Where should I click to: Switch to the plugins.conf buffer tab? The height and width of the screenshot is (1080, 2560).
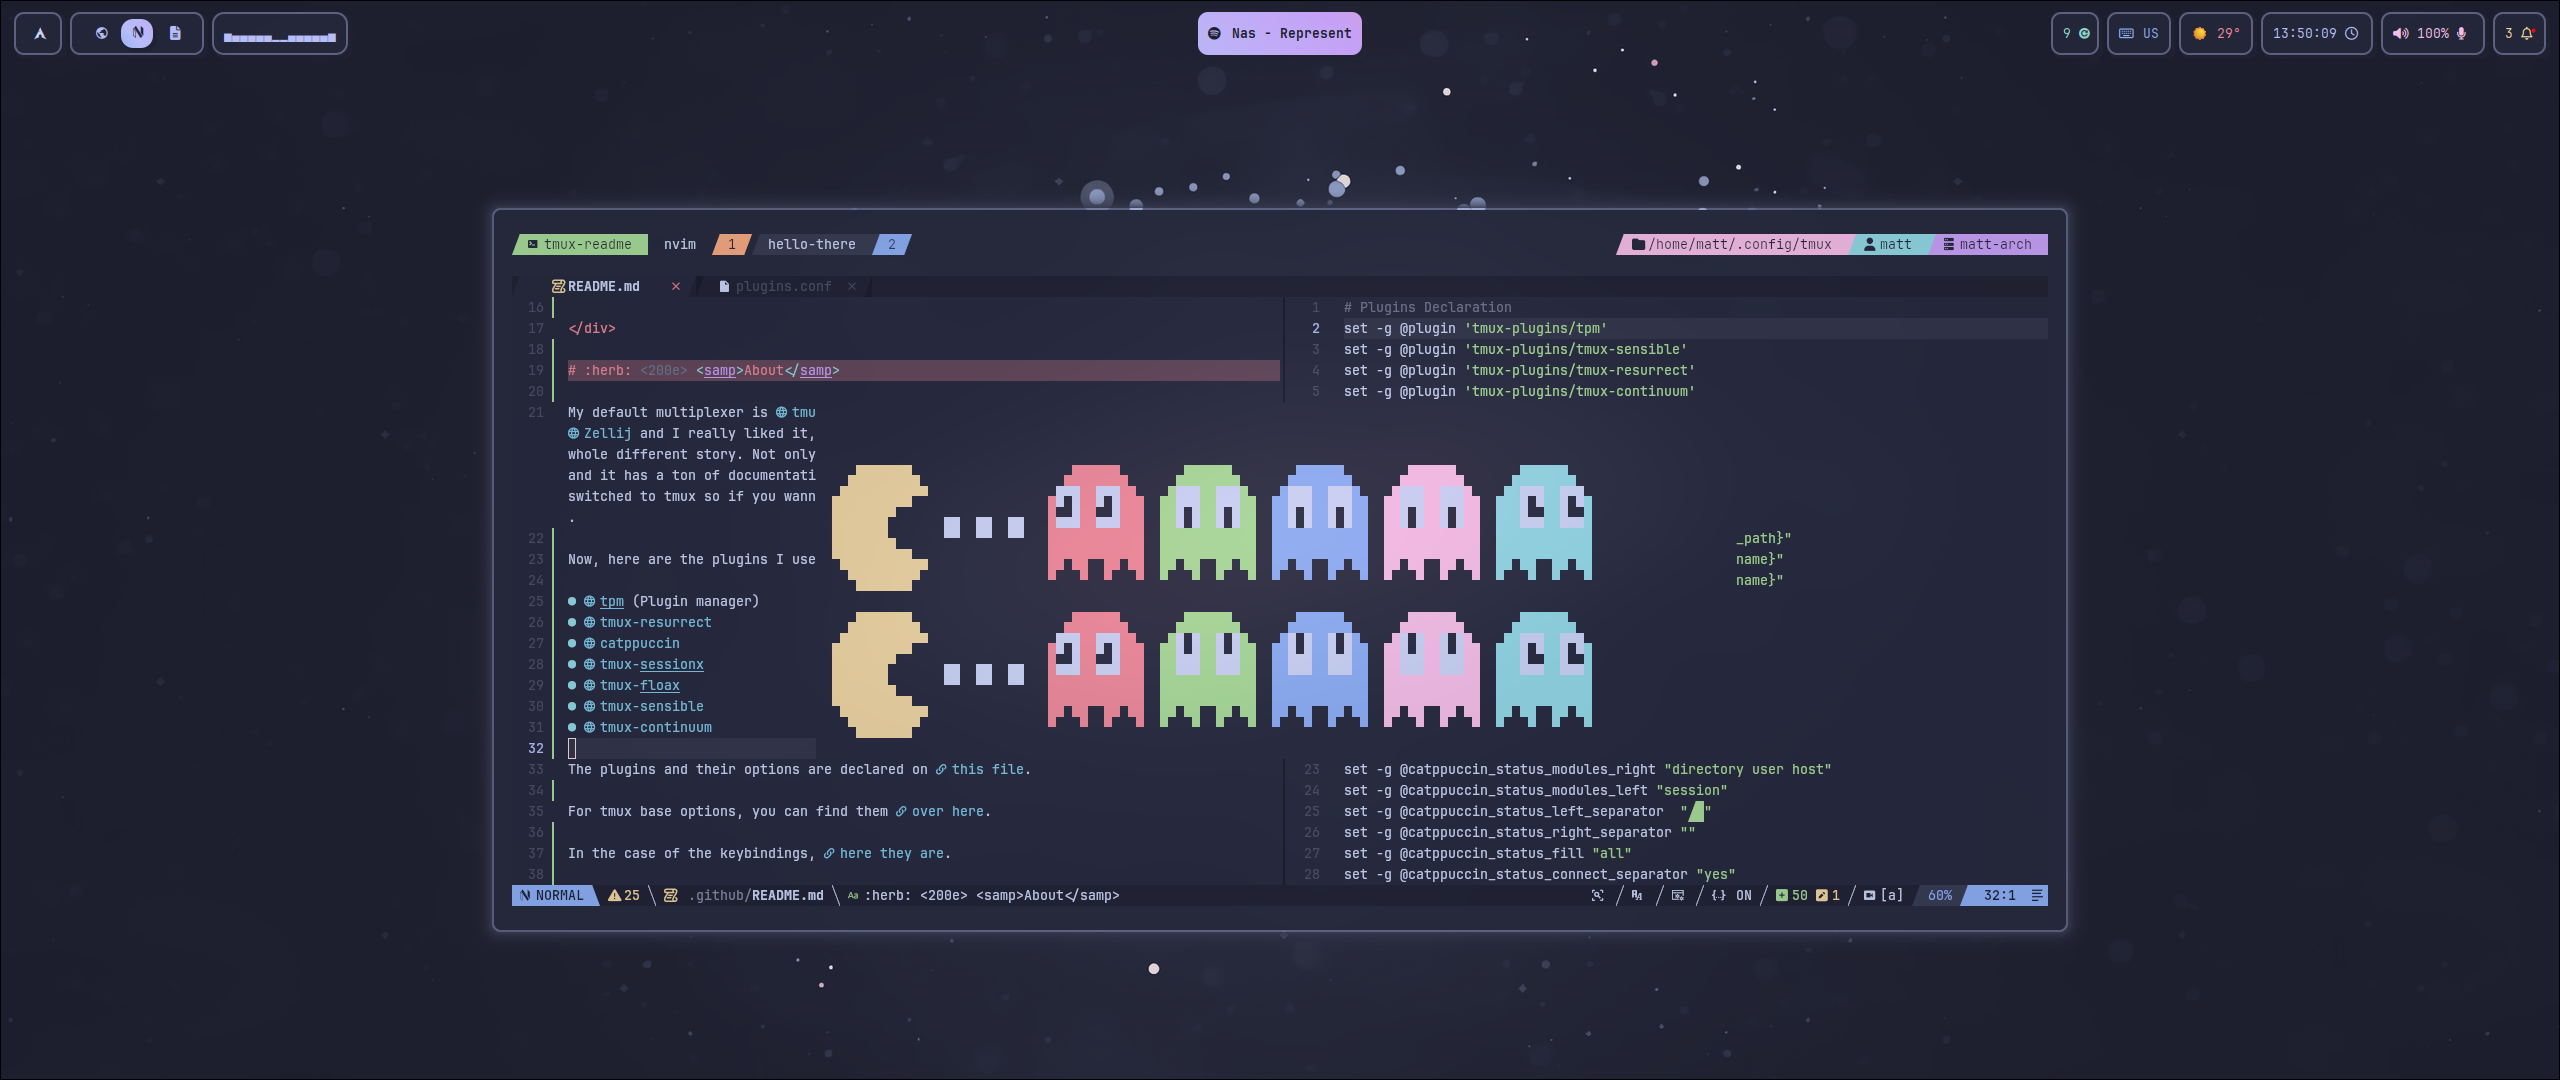782,287
